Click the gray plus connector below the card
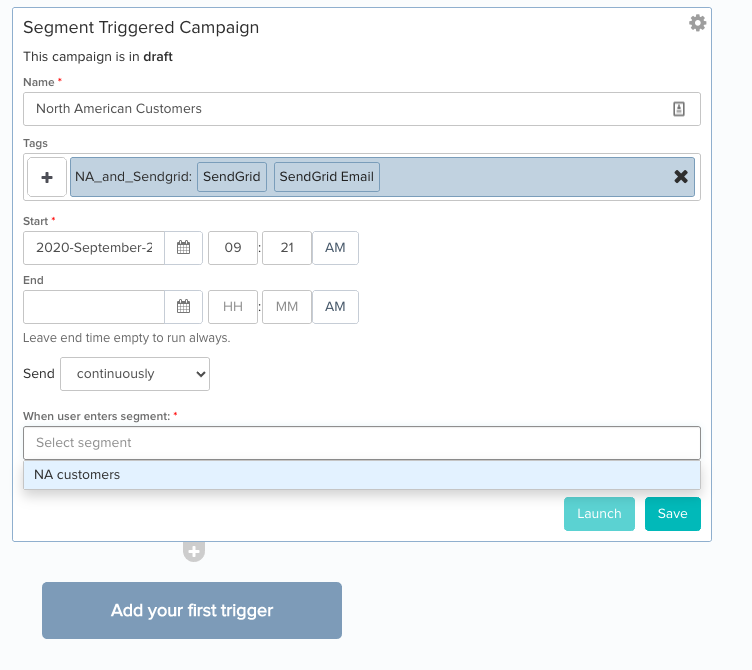This screenshot has width=752, height=670. pos(194,552)
